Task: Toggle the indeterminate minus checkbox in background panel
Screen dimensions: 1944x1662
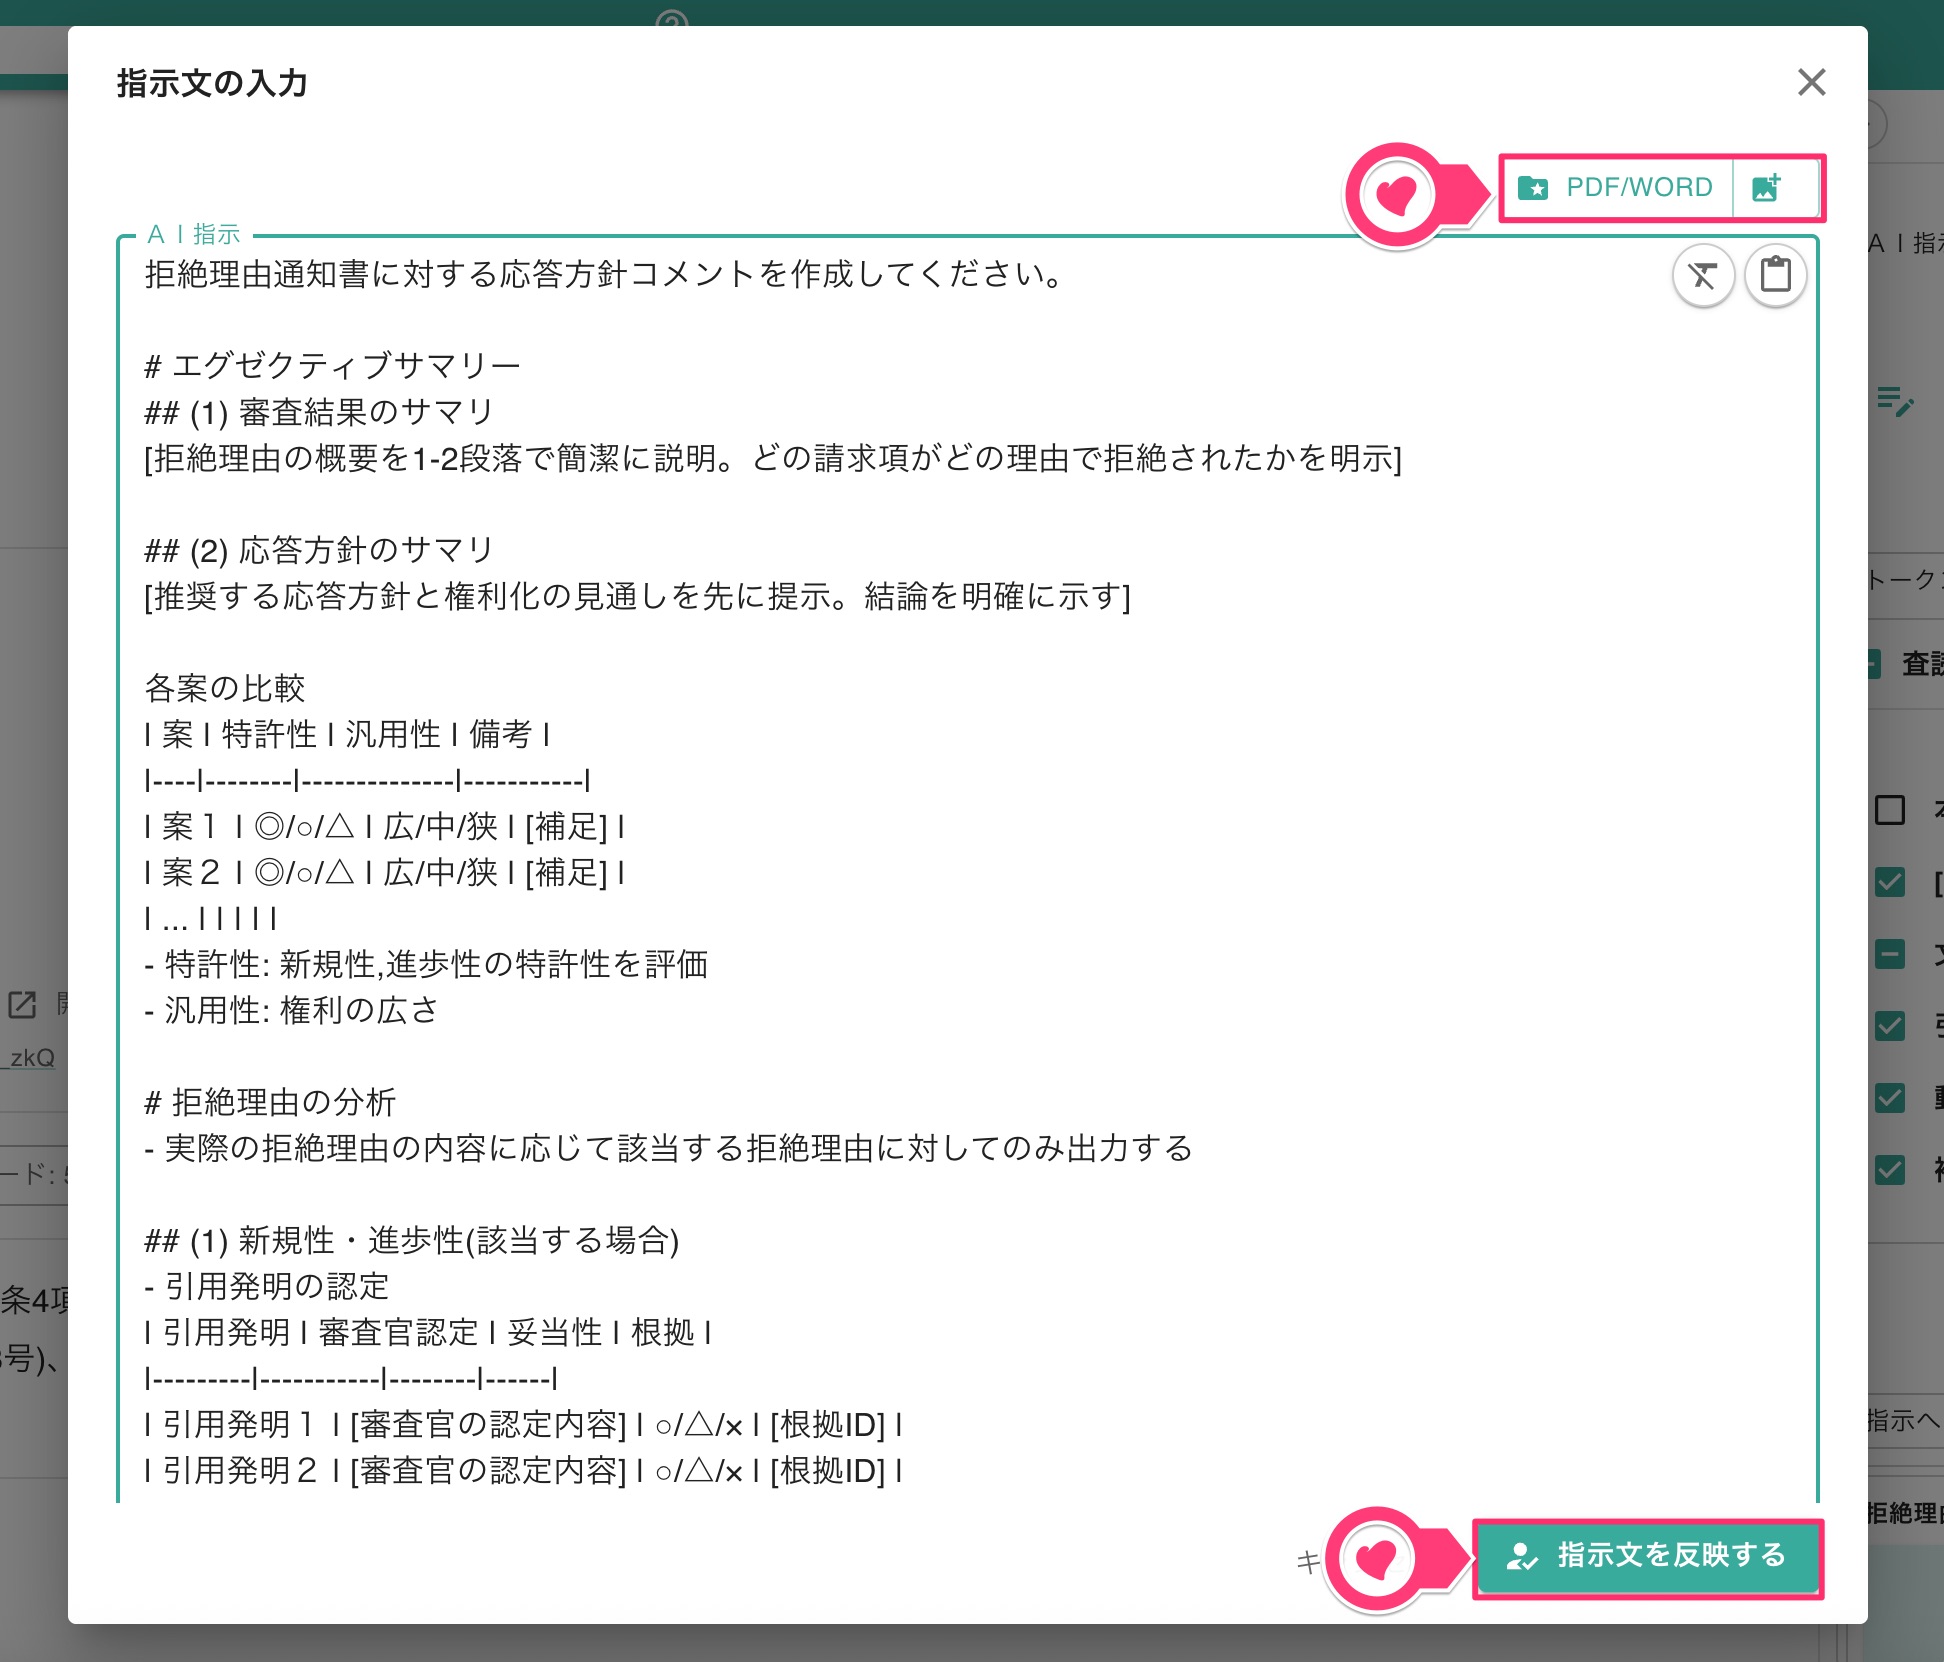Action: click(1889, 954)
